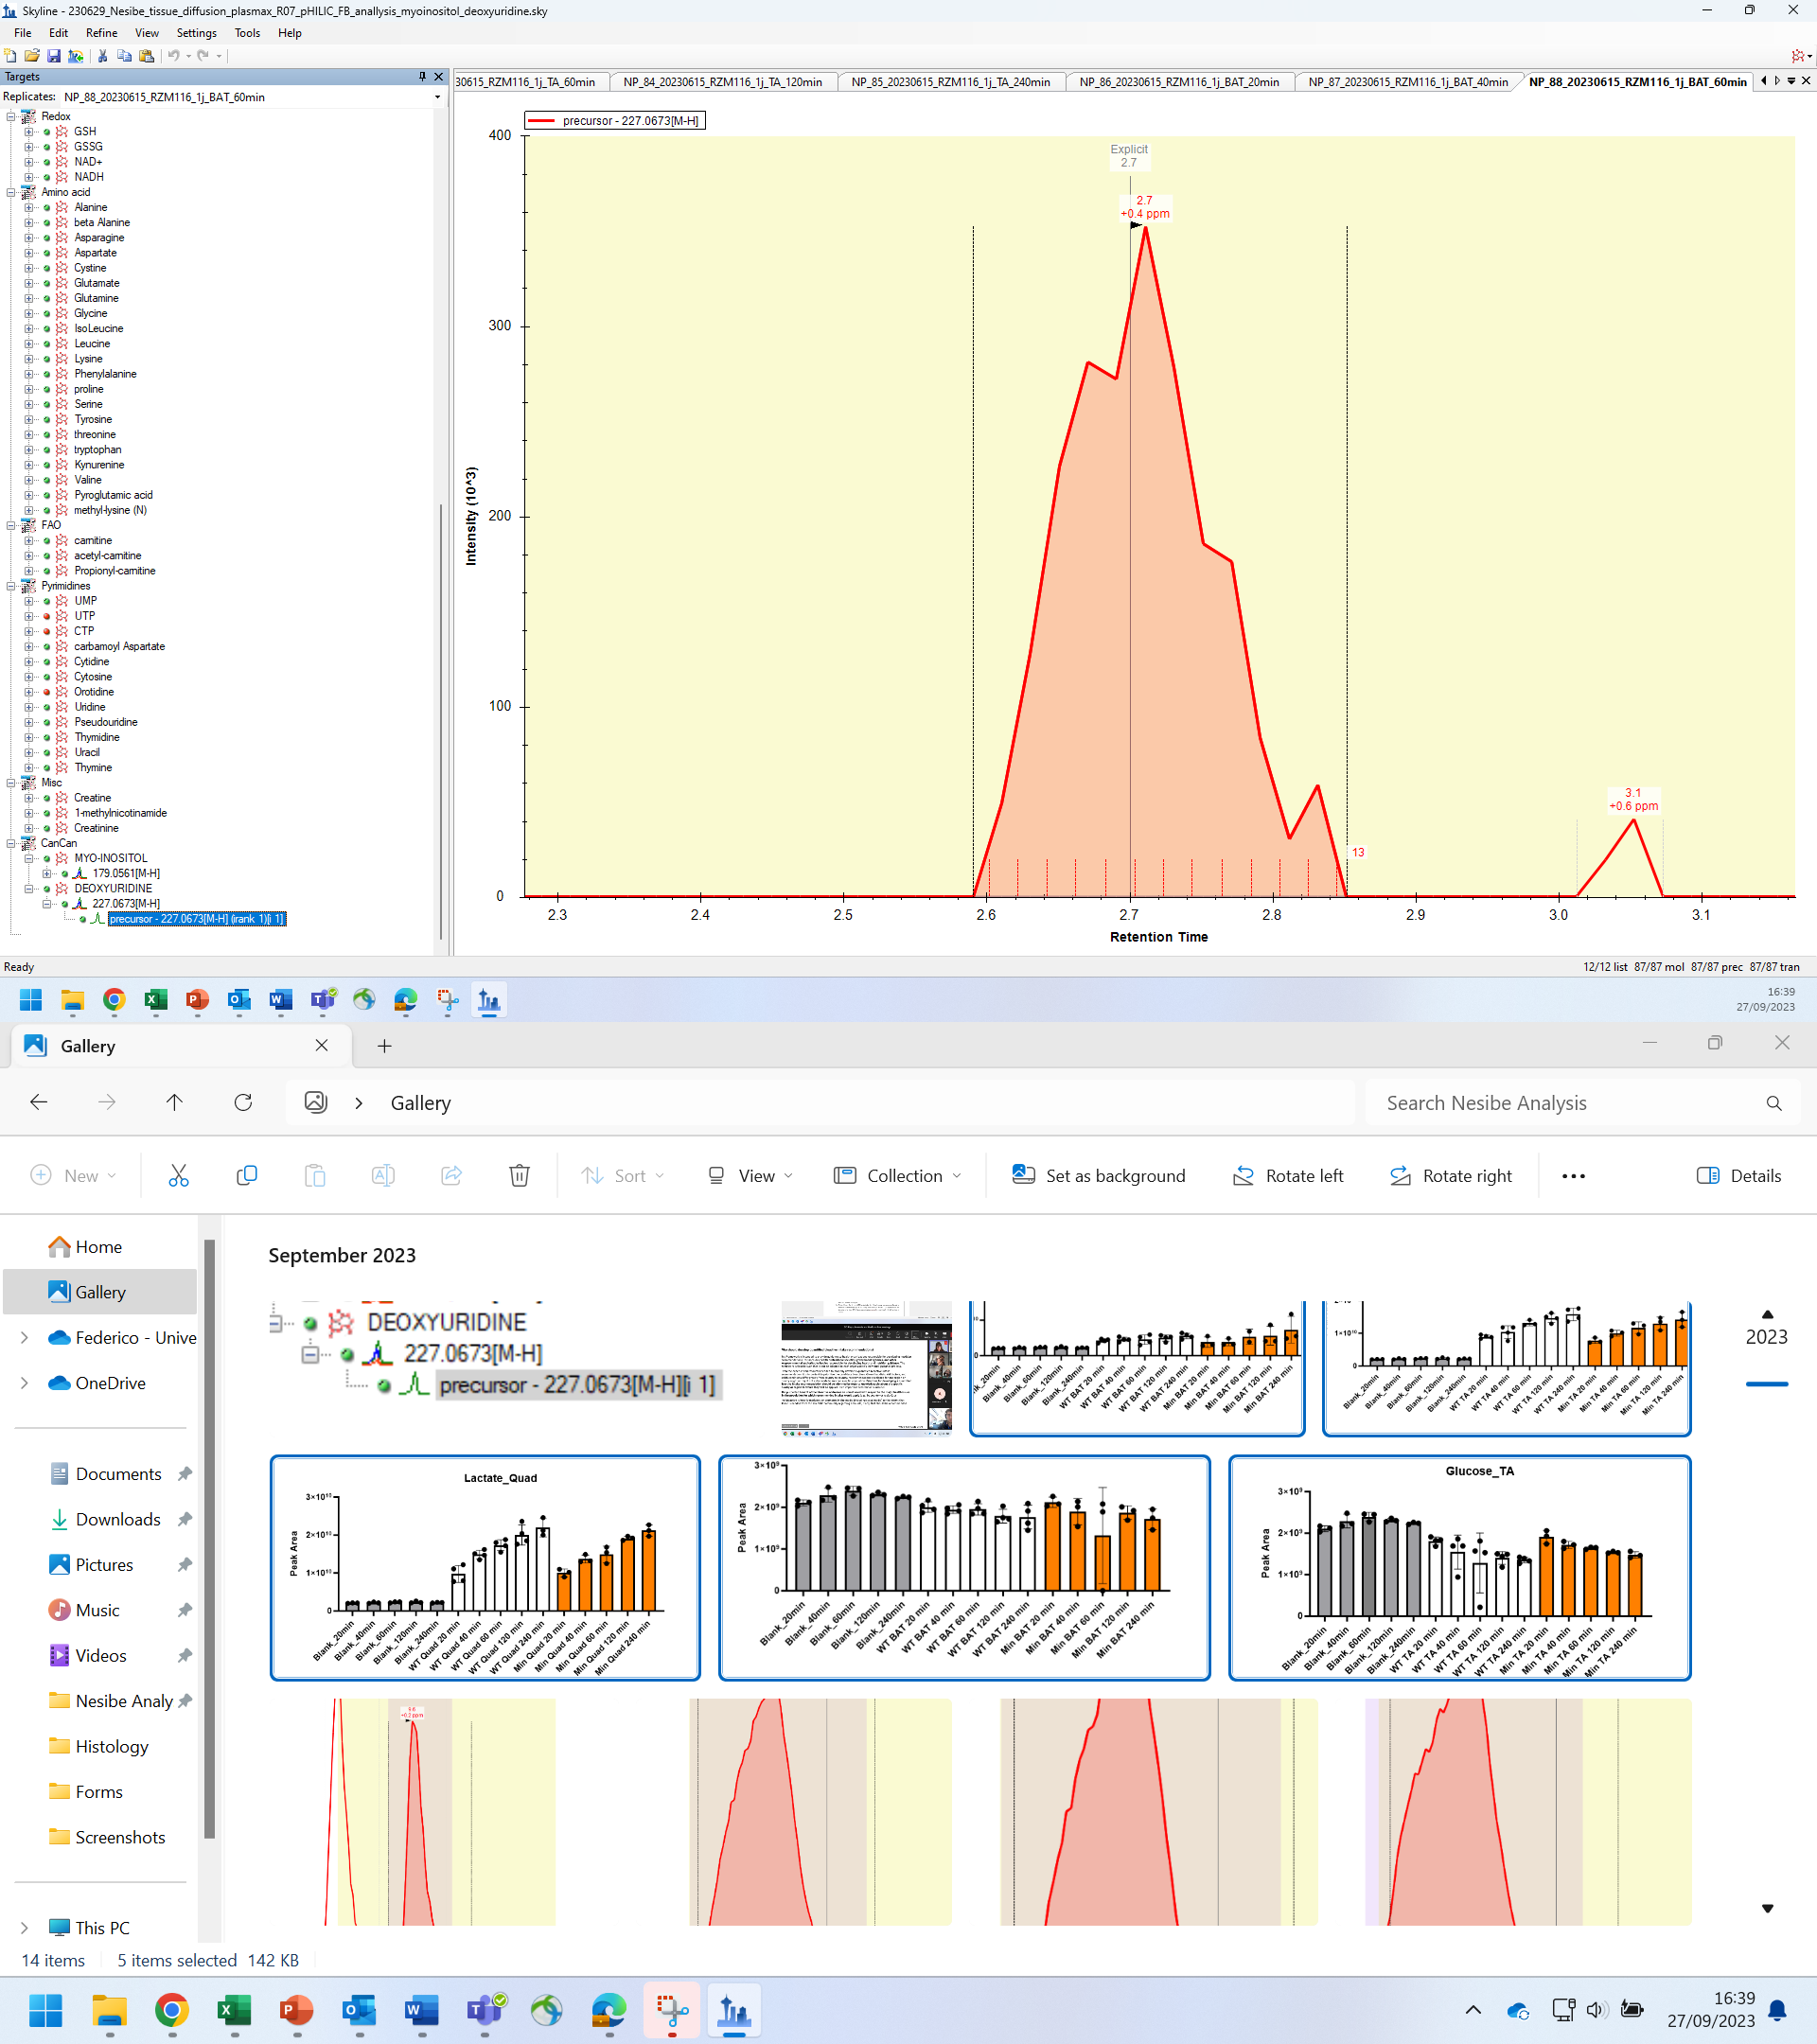The height and width of the screenshot is (2044, 1817).
Task: Click Skyline's Redo arrow icon
Action: (x=203, y=56)
